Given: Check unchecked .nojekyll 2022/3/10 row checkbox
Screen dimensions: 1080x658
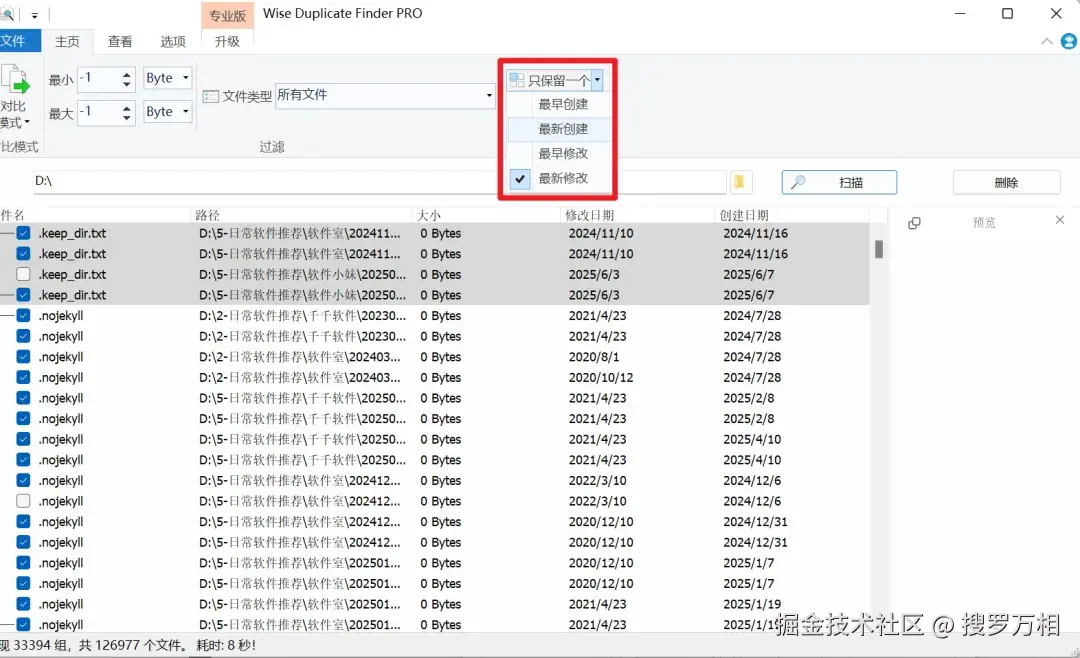Looking at the screenshot, I should click(x=23, y=502).
